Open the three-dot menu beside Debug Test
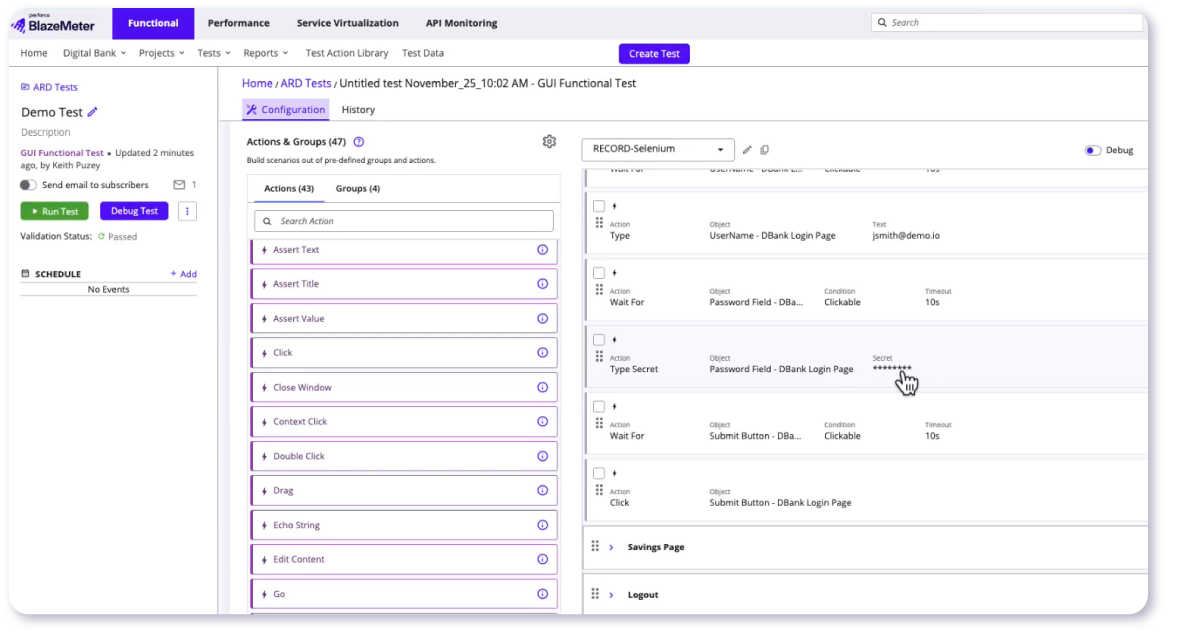 [x=187, y=210]
